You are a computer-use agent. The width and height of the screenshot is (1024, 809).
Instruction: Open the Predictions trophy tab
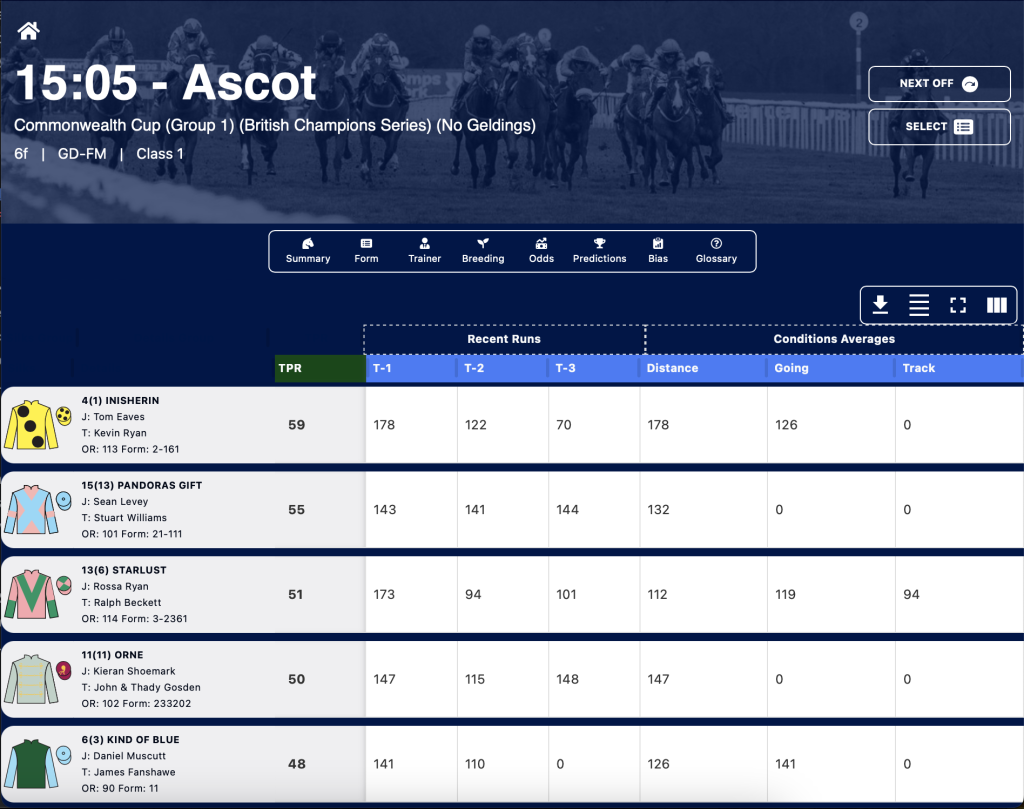(x=600, y=251)
